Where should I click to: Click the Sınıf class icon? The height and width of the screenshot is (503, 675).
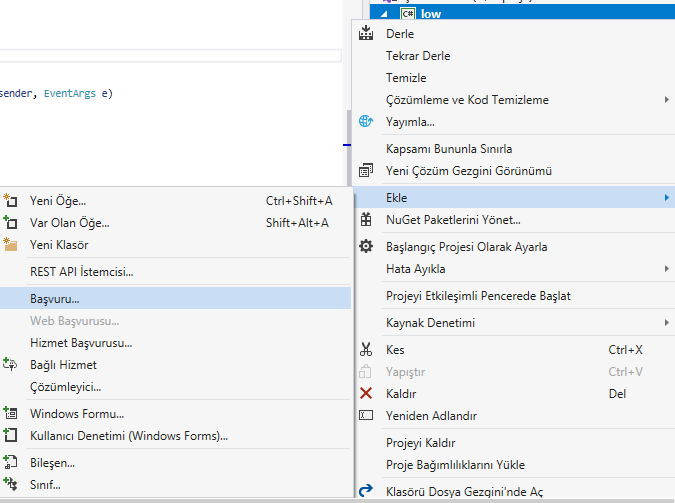pyautogui.click(x=10, y=484)
